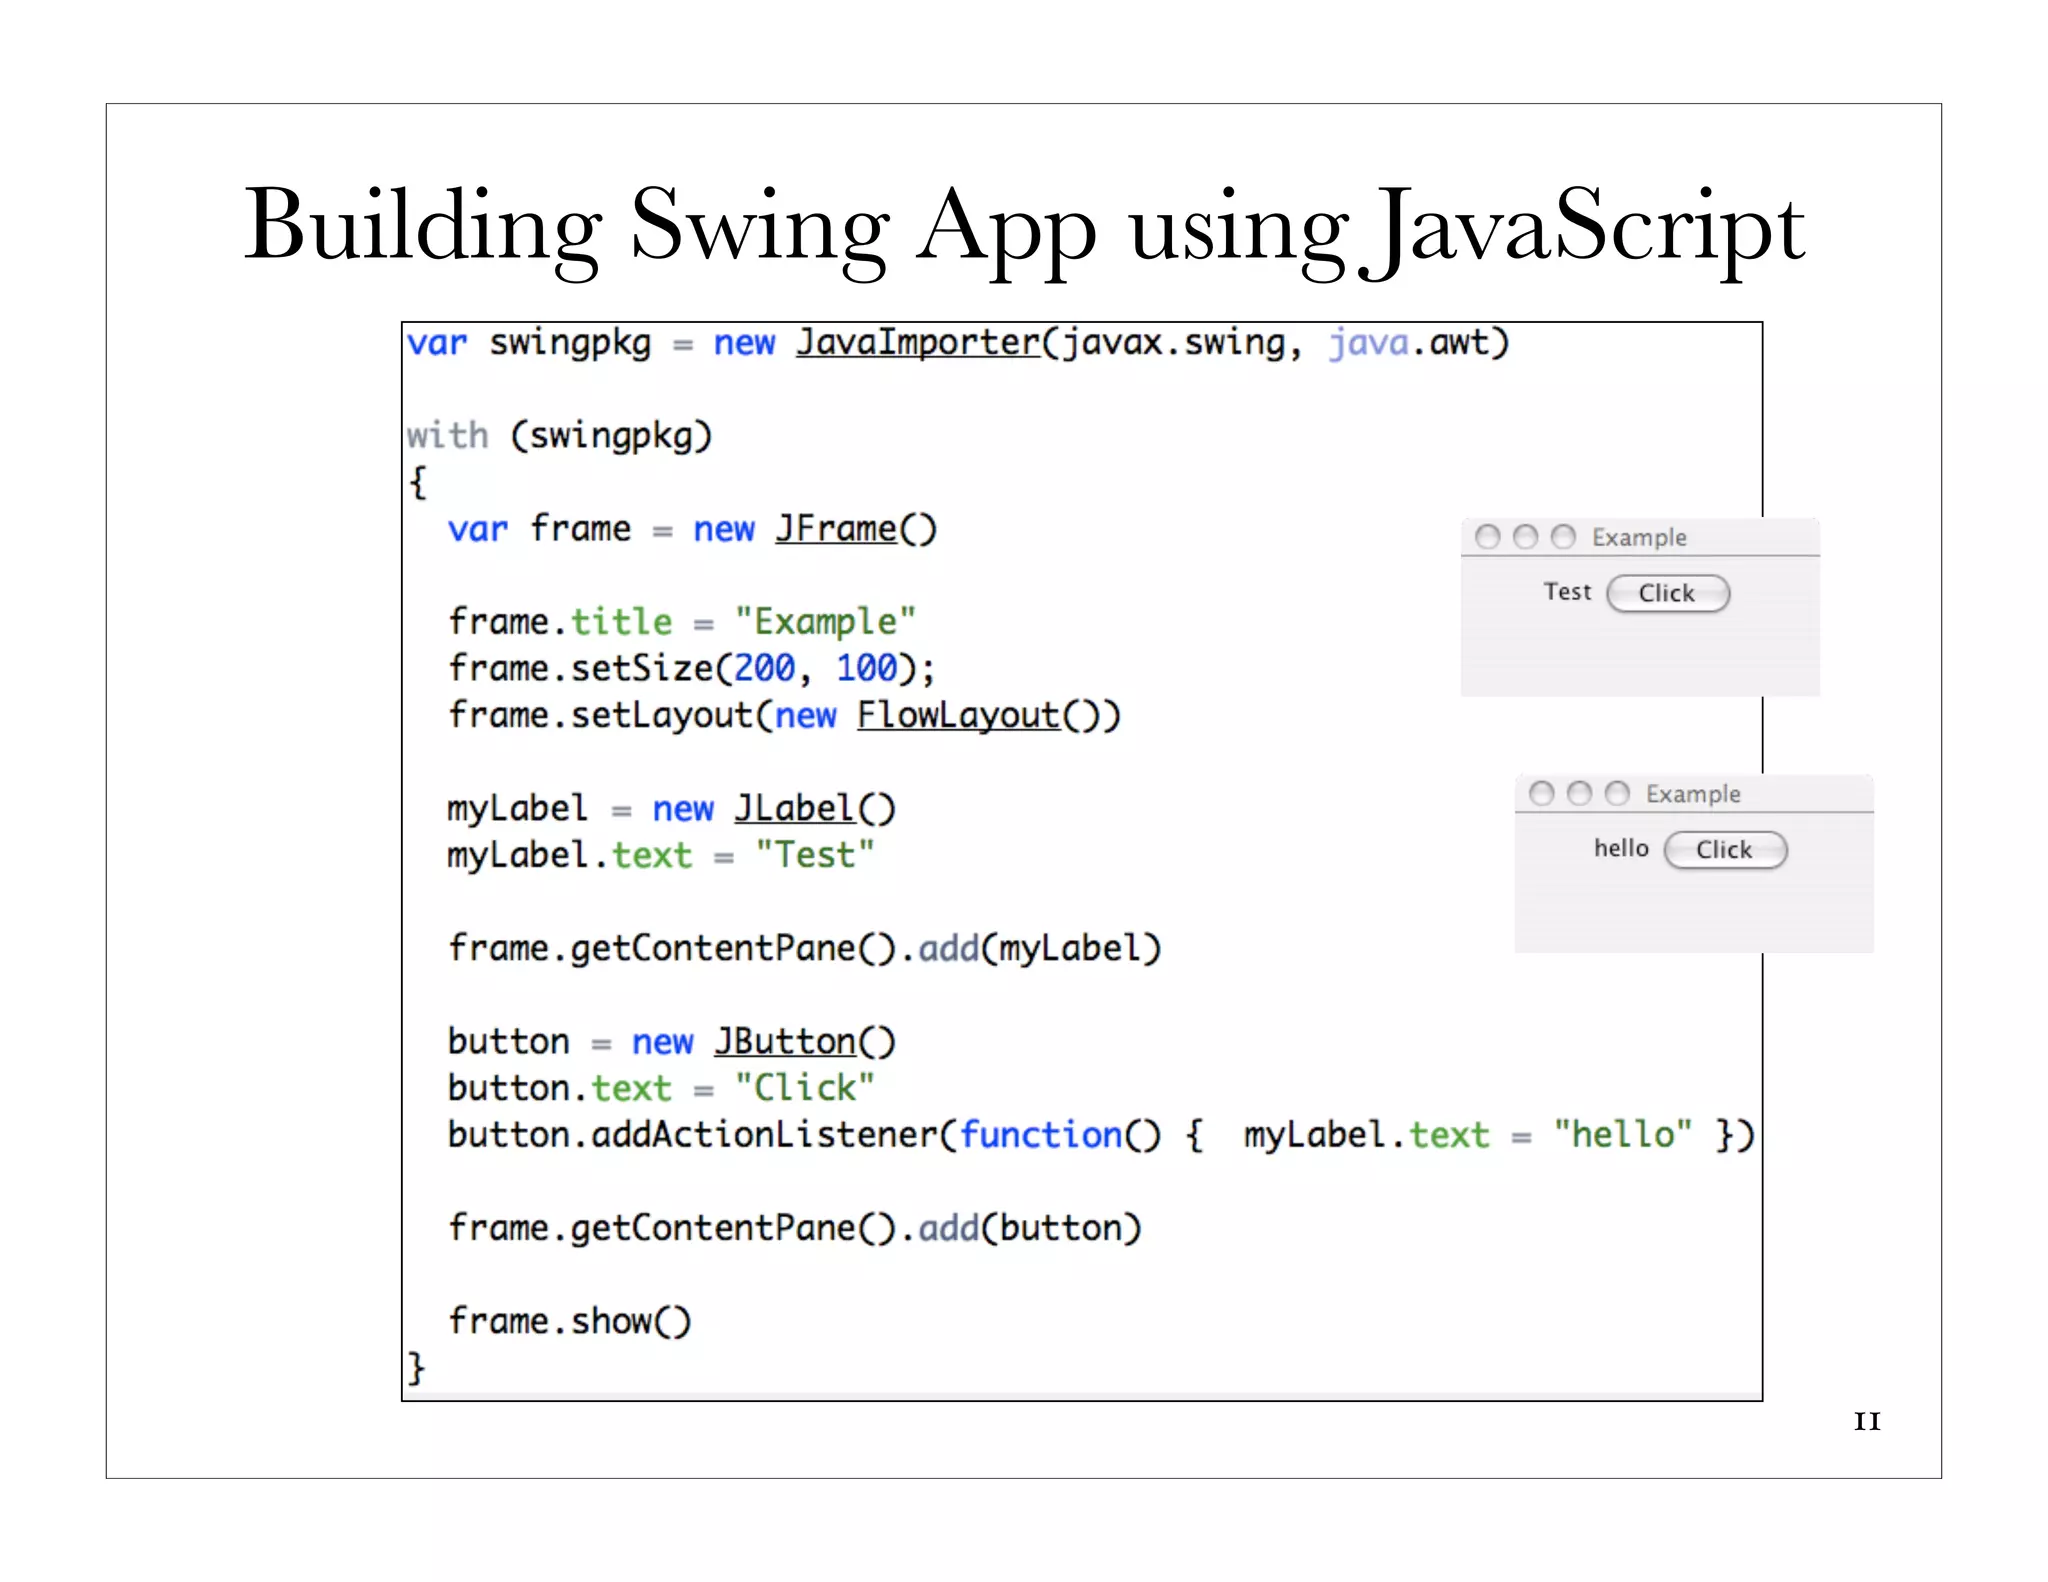This screenshot has width=2048, height=1582.
Task: Select the "Test" label in the Example window
Action: click(1567, 592)
